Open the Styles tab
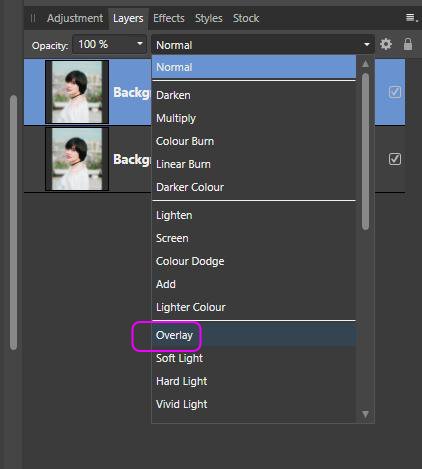 [x=209, y=18]
